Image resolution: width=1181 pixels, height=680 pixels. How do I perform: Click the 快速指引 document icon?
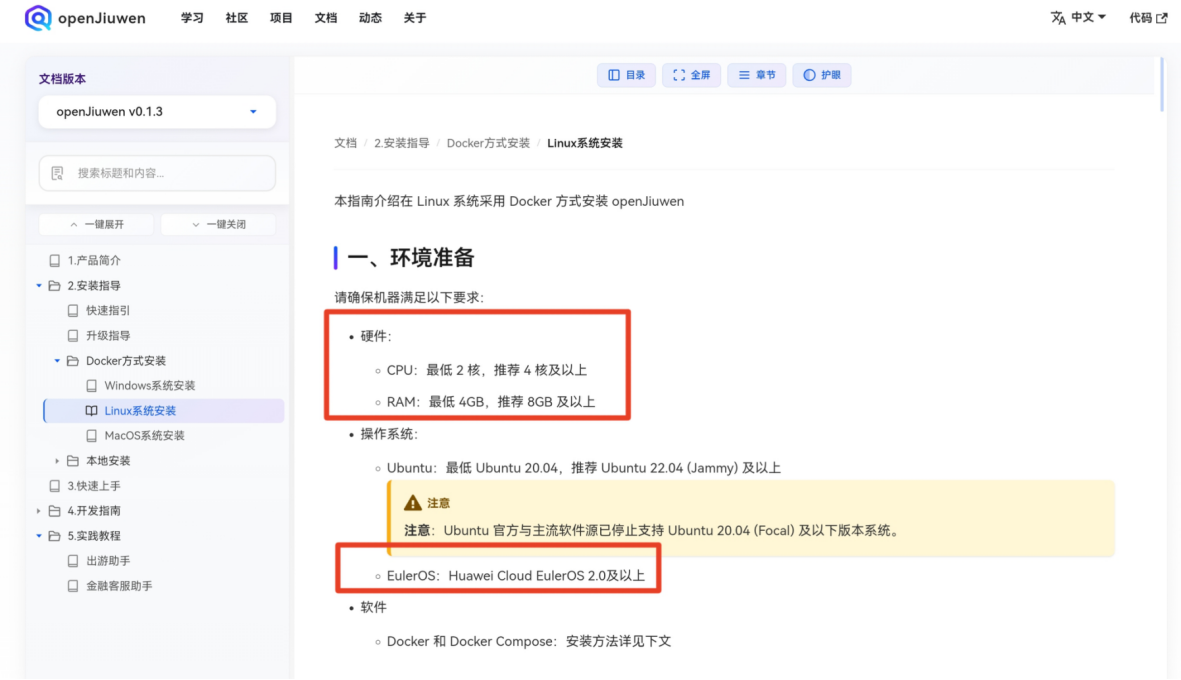72,310
